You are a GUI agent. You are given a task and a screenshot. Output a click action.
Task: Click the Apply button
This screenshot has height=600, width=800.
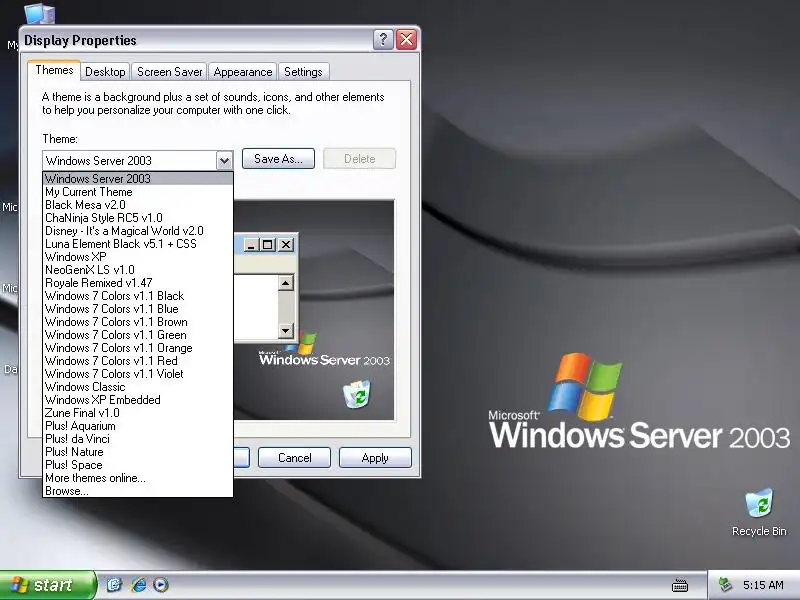(375, 458)
